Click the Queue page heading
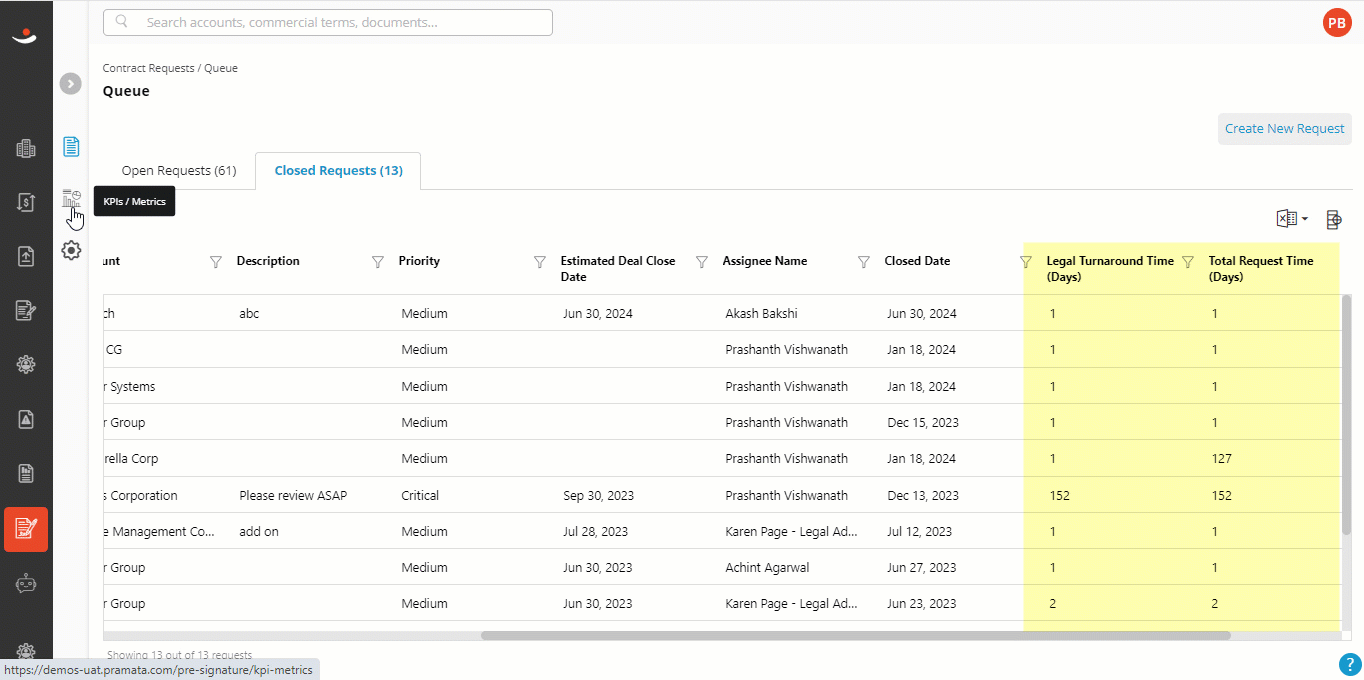This screenshot has height=680, width=1364. (126, 91)
